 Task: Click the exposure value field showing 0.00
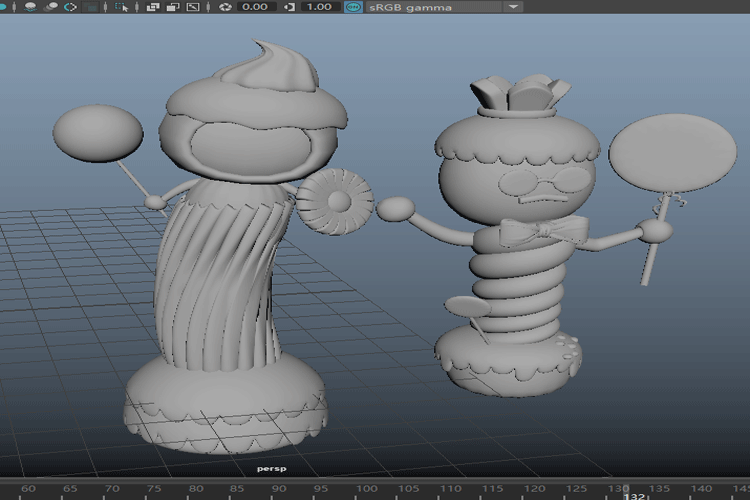(x=255, y=6)
